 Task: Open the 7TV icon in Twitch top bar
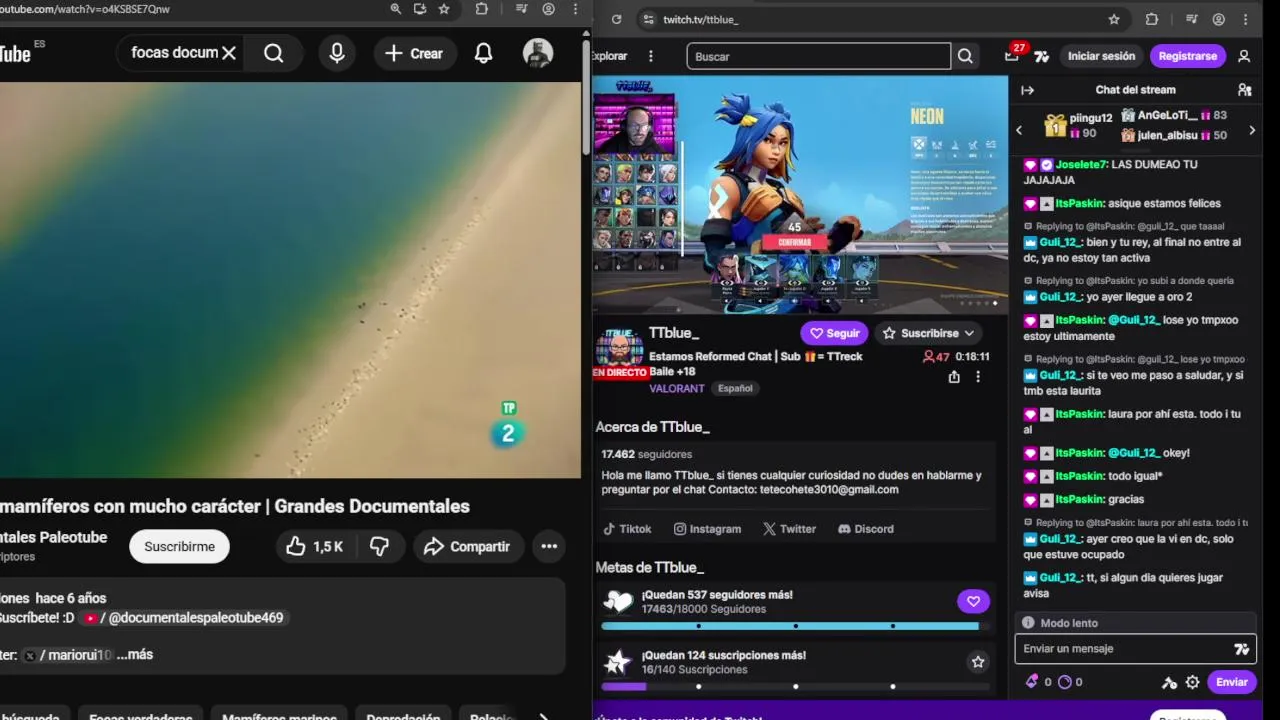coord(1041,56)
